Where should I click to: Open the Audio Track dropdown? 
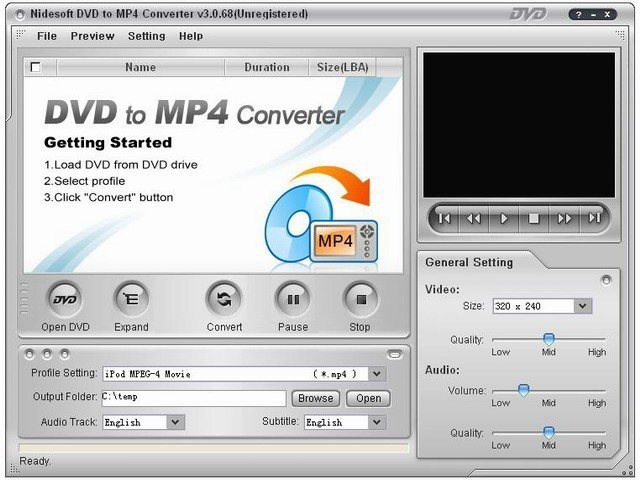pos(175,422)
